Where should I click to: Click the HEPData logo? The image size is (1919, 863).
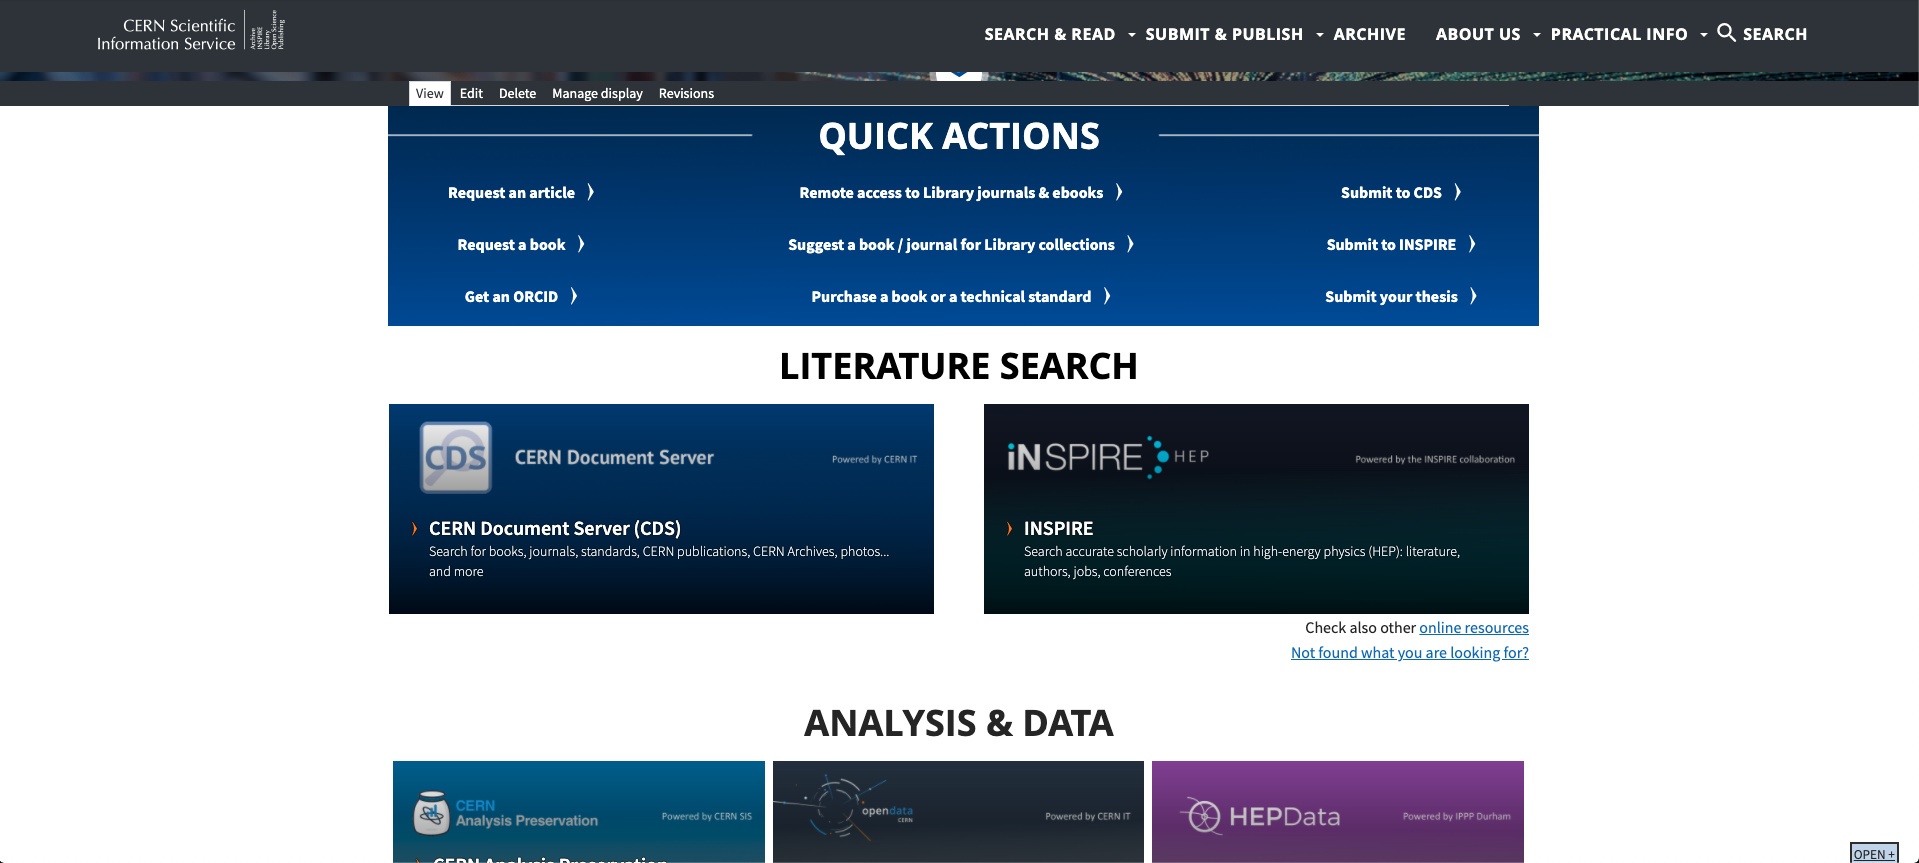(x=1262, y=816)
